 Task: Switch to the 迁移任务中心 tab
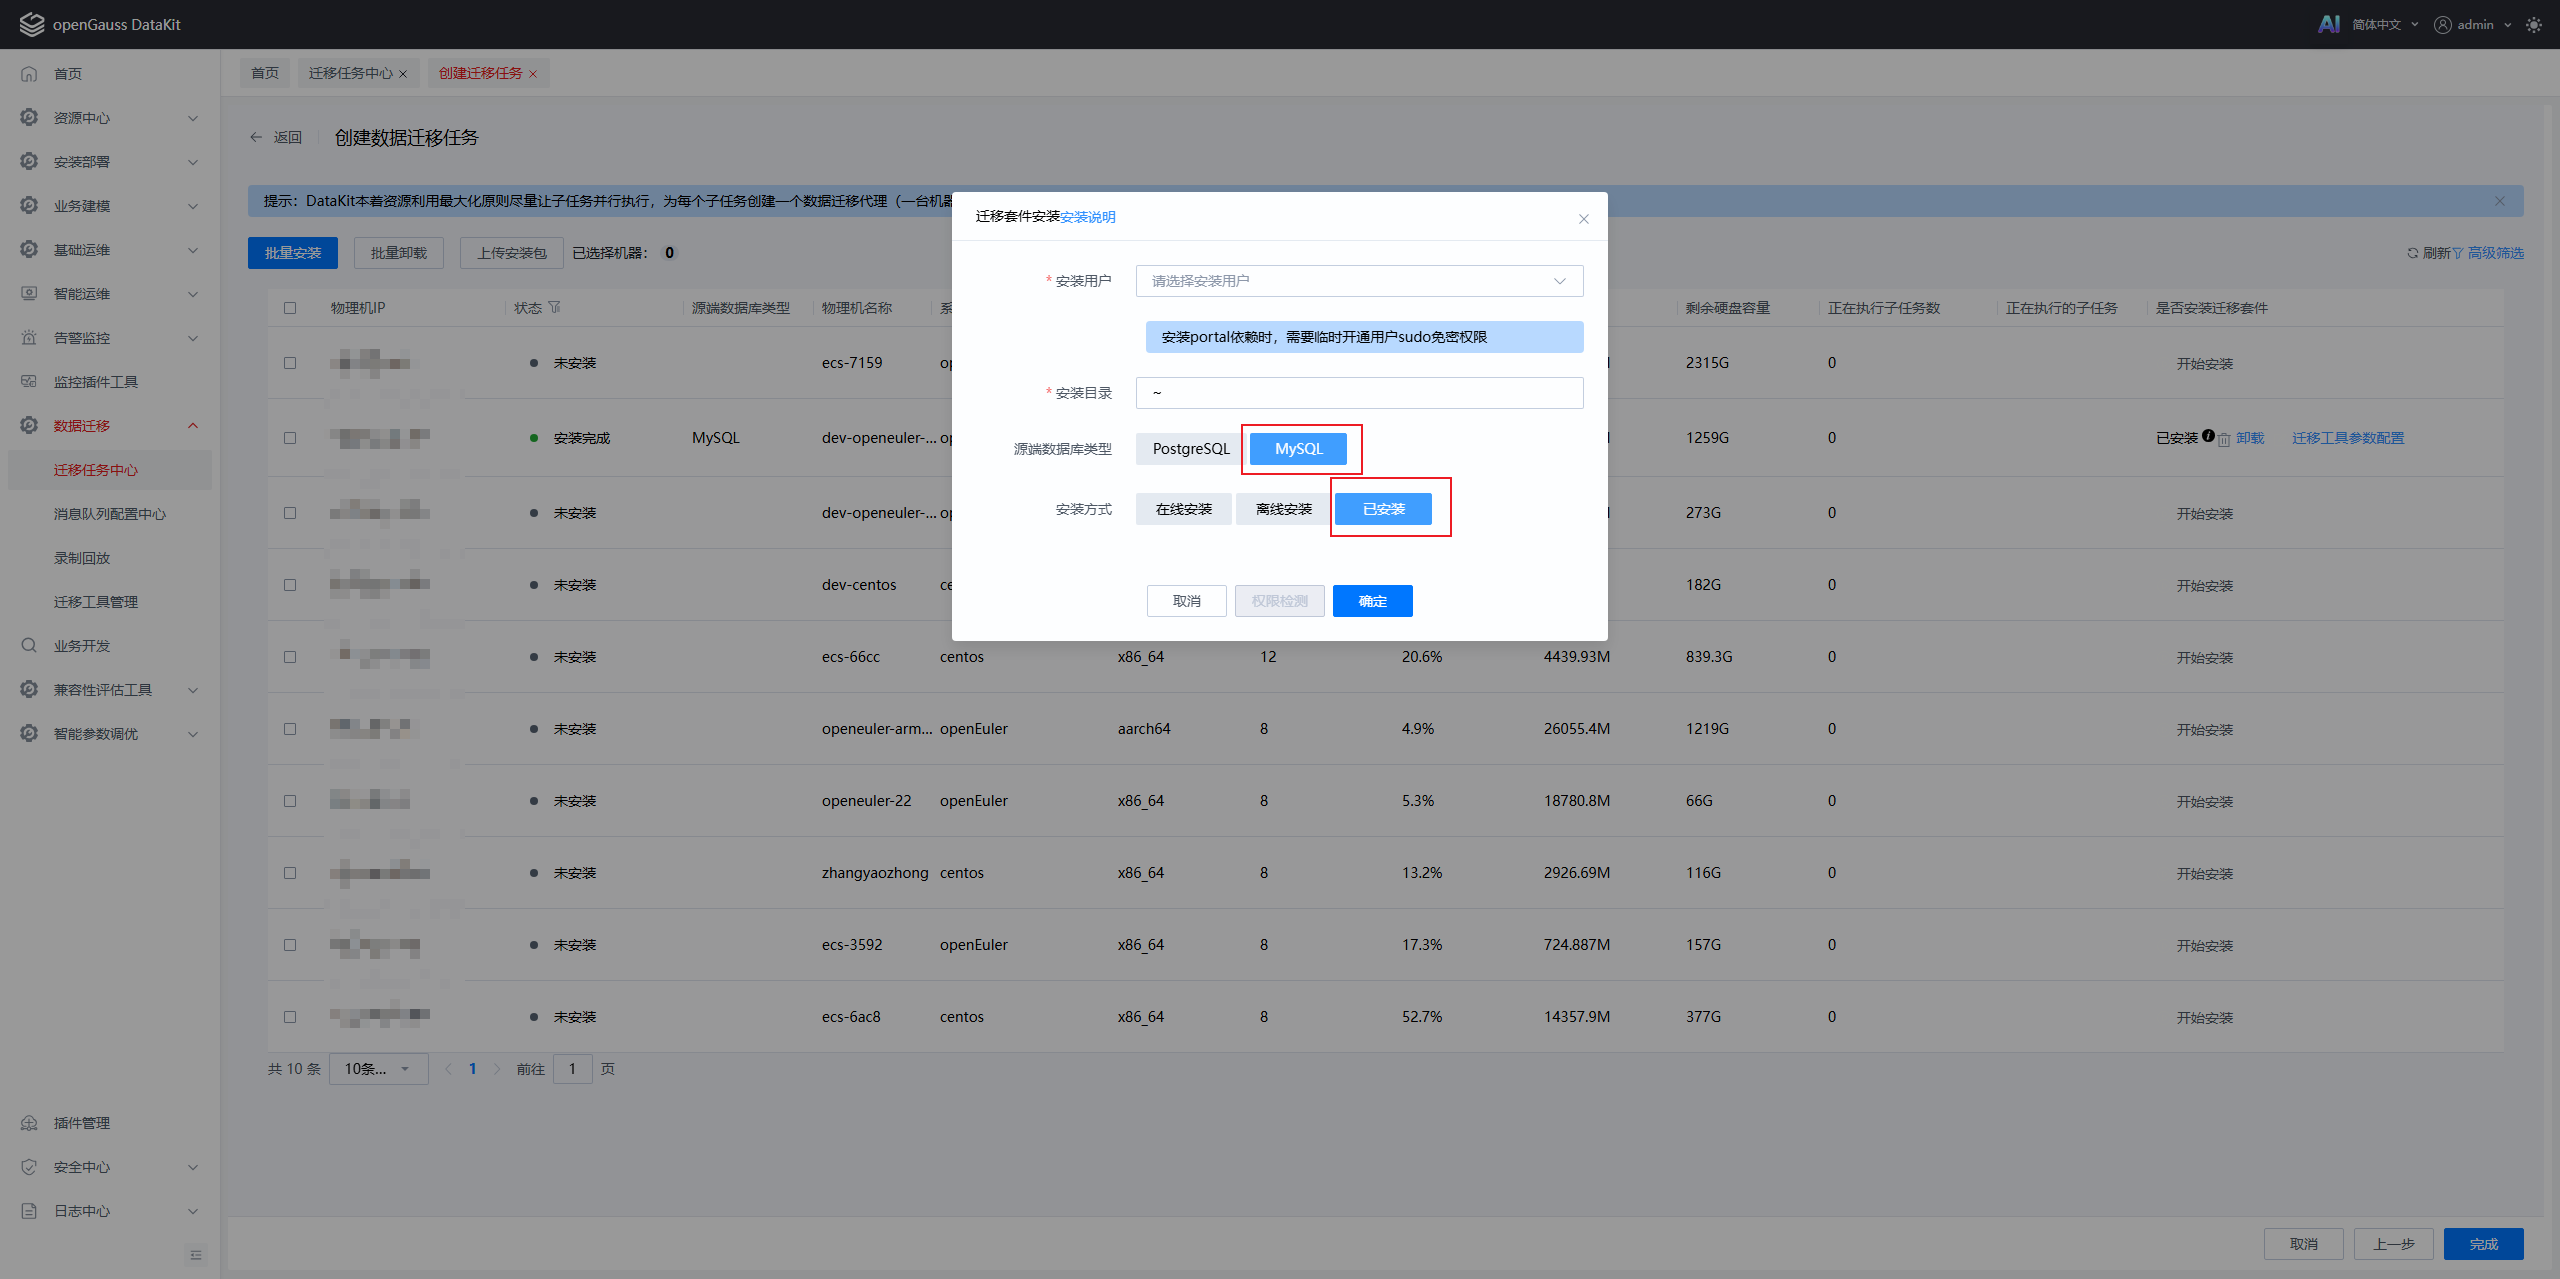350,73
